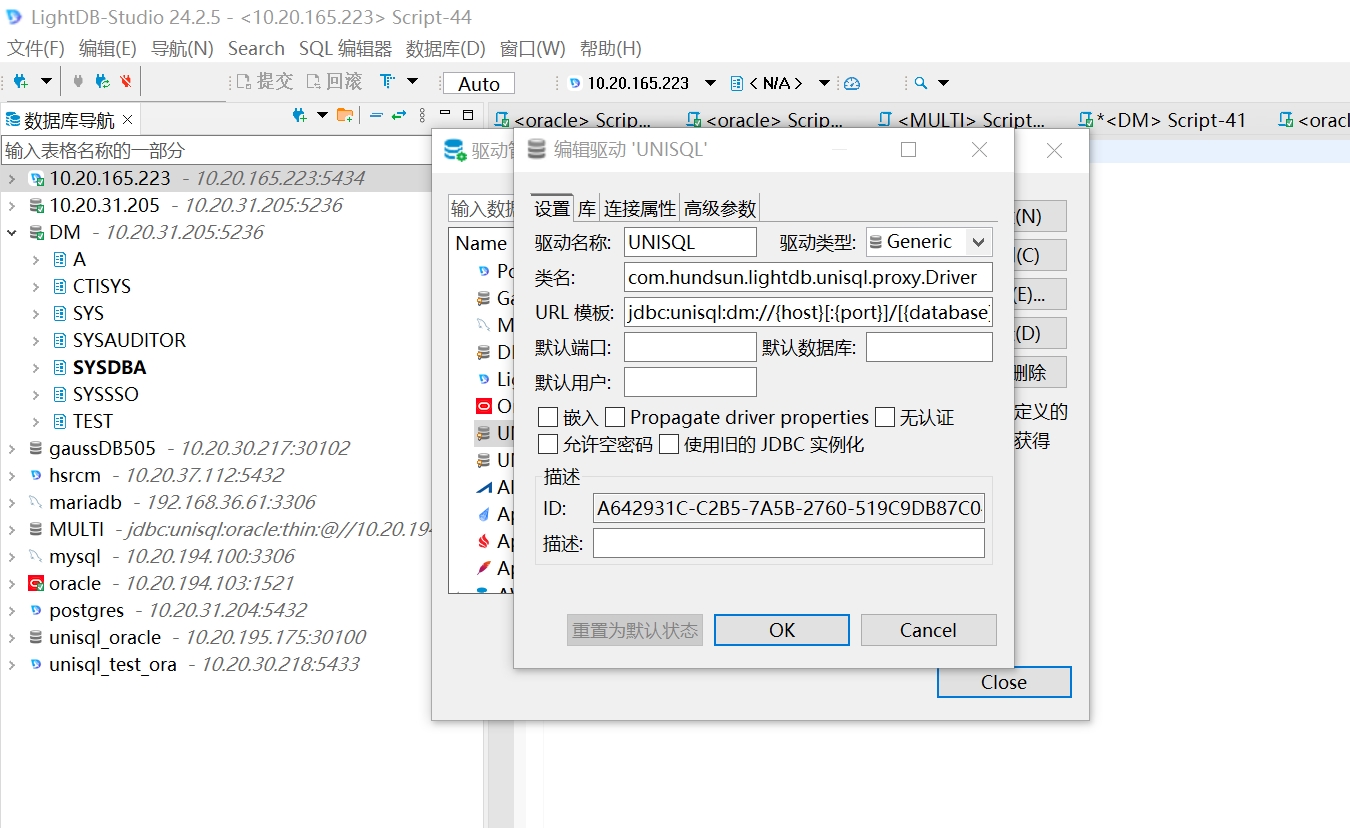Open the Search menu
Screen dimensions: 1350x828
tap(256, 48)
